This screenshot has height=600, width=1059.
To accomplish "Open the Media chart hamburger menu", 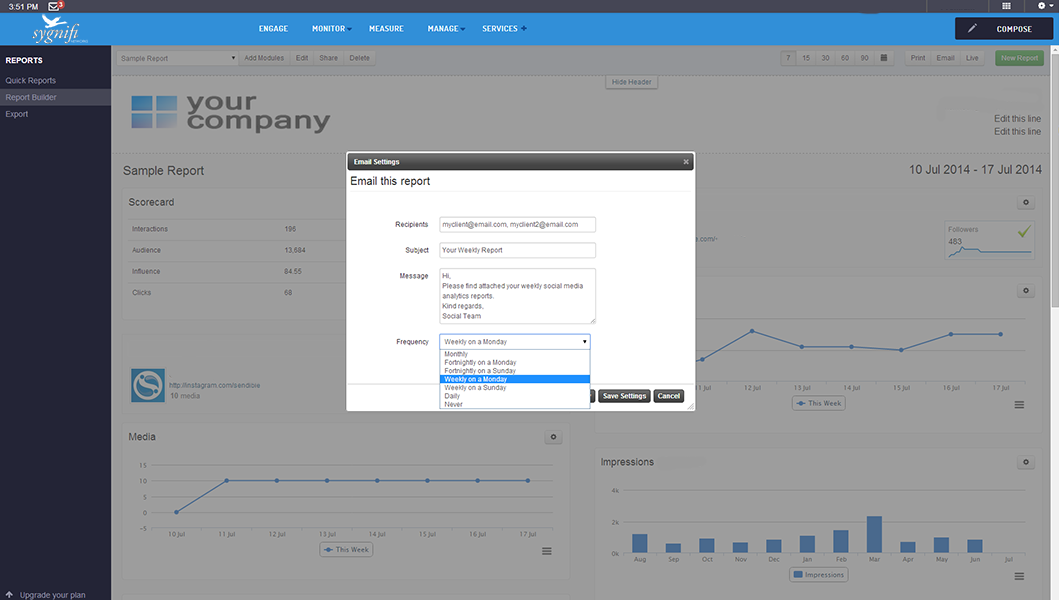I will (x=547, y=551).
